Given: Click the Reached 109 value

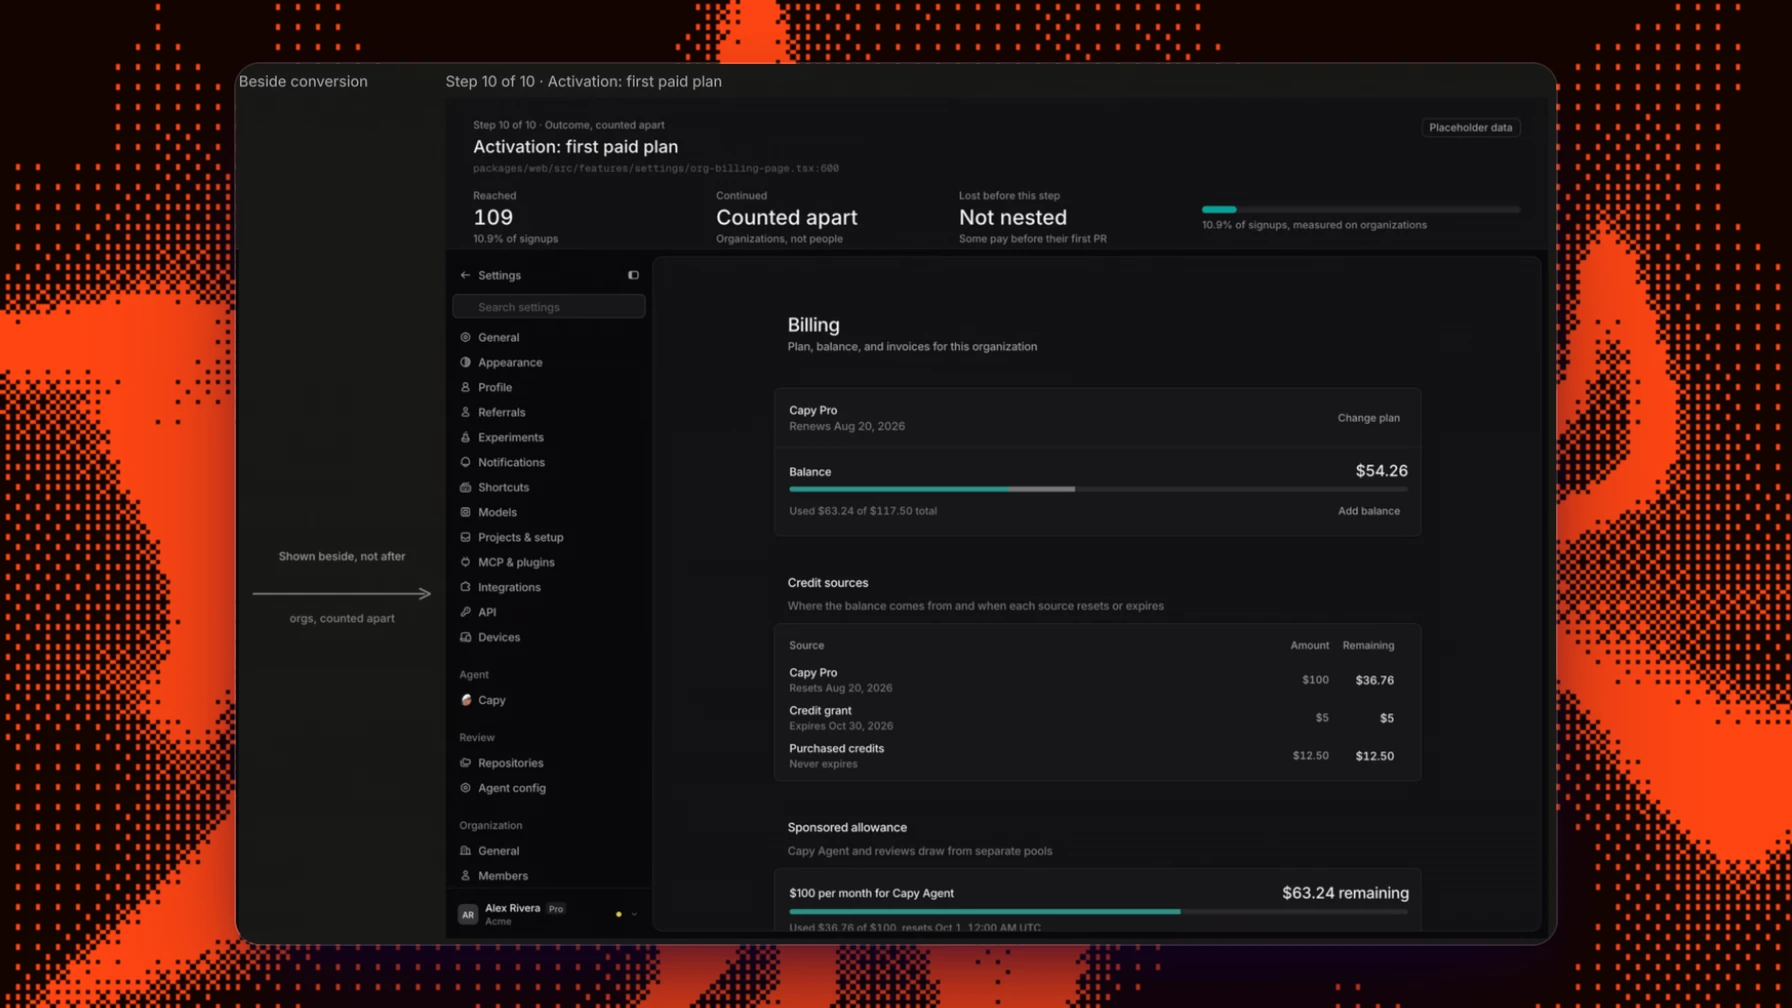Looking at the screenshot, I should click(x=493, y=217).
